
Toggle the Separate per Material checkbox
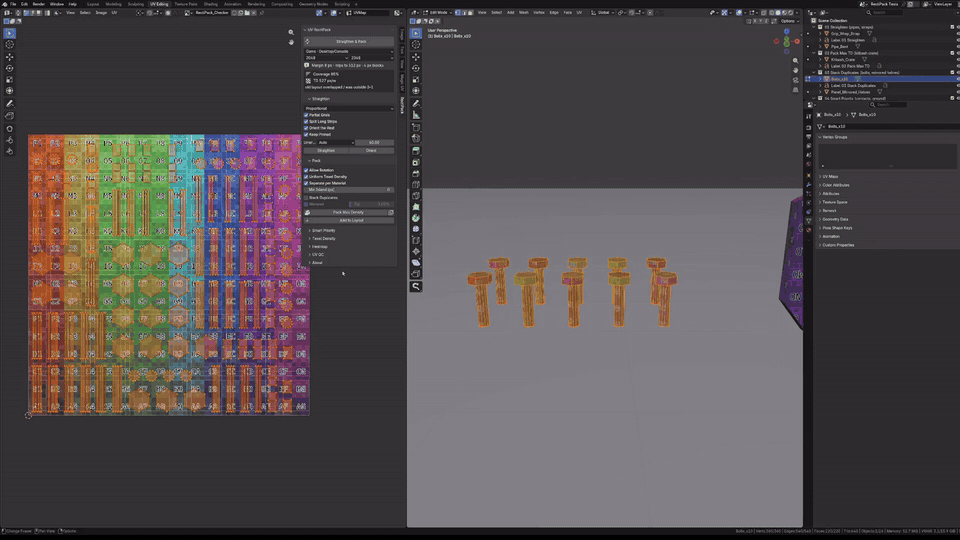306,183
